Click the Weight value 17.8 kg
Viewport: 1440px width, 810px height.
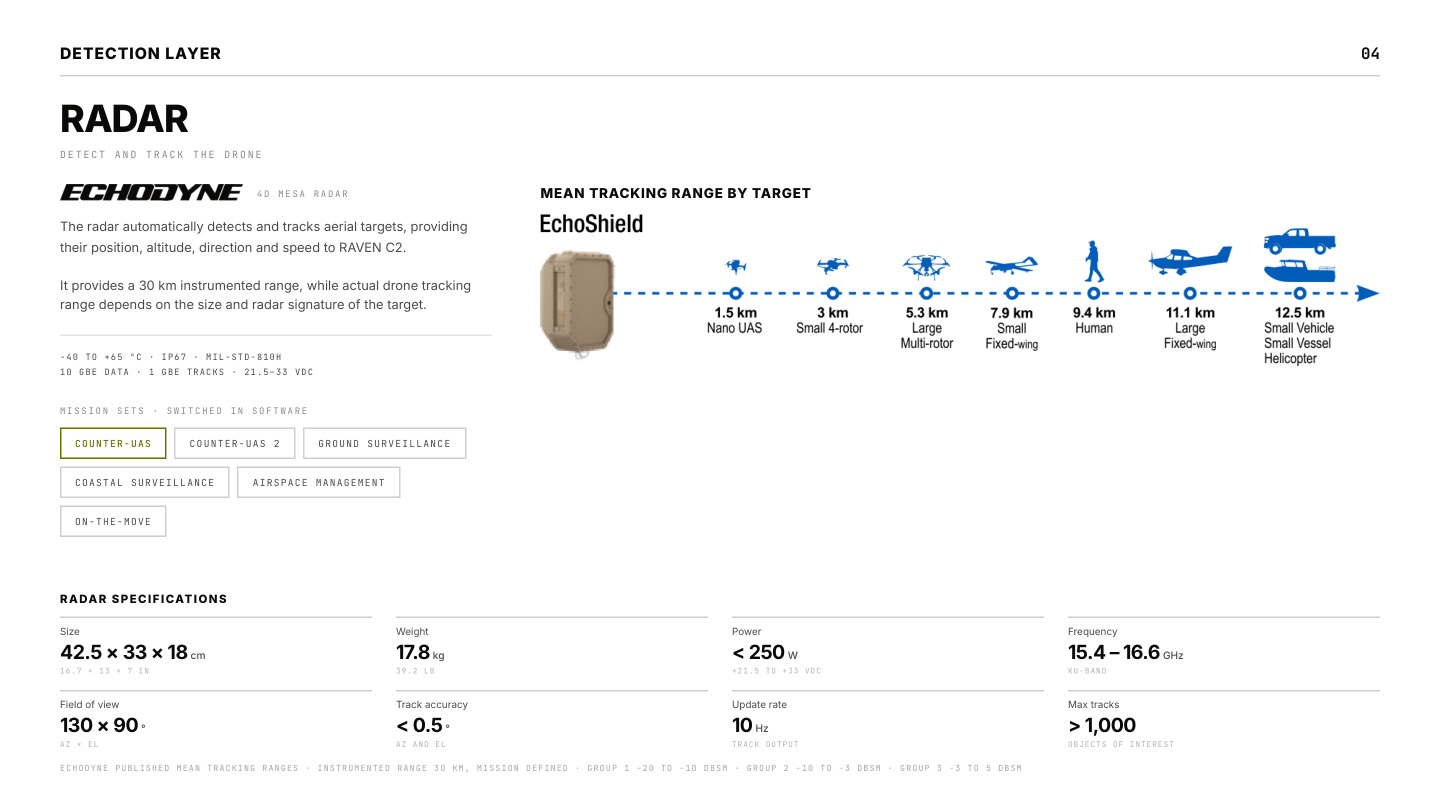pos(420,653)
